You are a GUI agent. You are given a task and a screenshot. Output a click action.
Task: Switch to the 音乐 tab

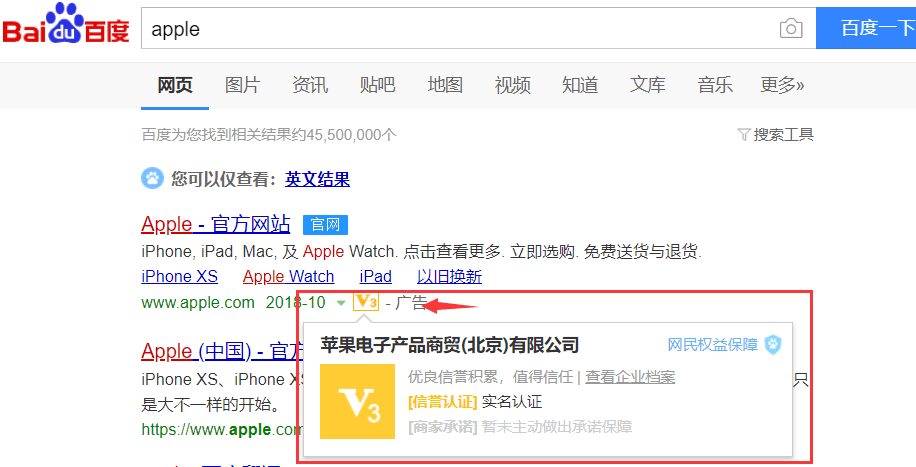click(715, 85)
